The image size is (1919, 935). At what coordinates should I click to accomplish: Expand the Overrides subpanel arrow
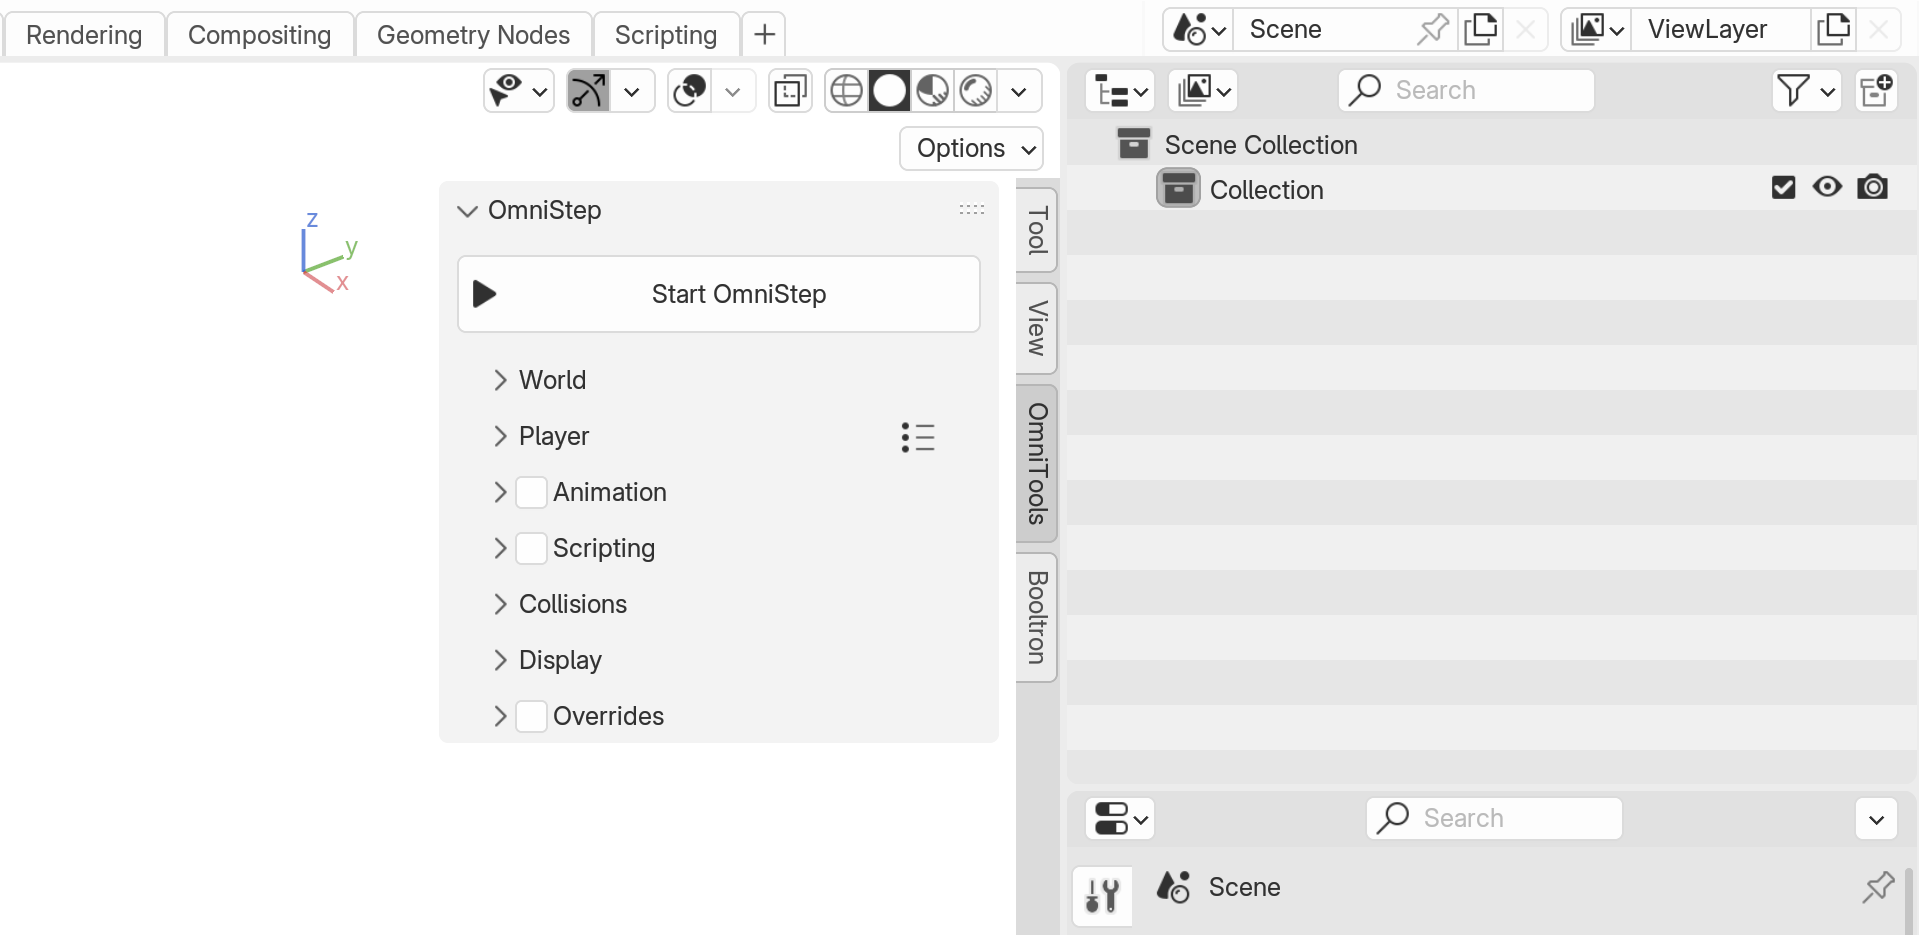click(501, 716)
